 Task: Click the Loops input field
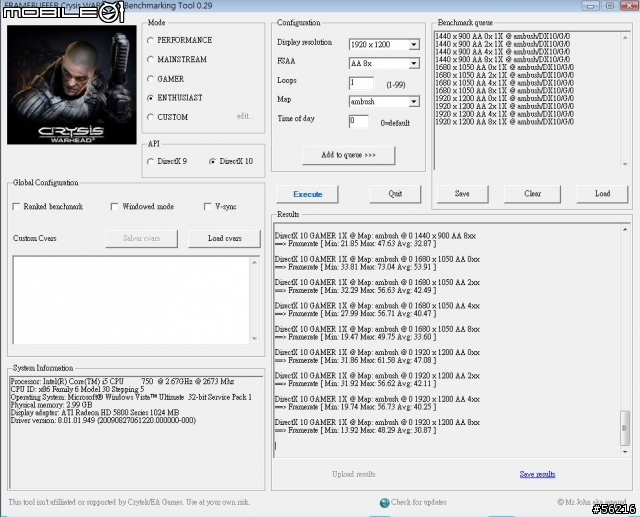click(x=361, y=83)
